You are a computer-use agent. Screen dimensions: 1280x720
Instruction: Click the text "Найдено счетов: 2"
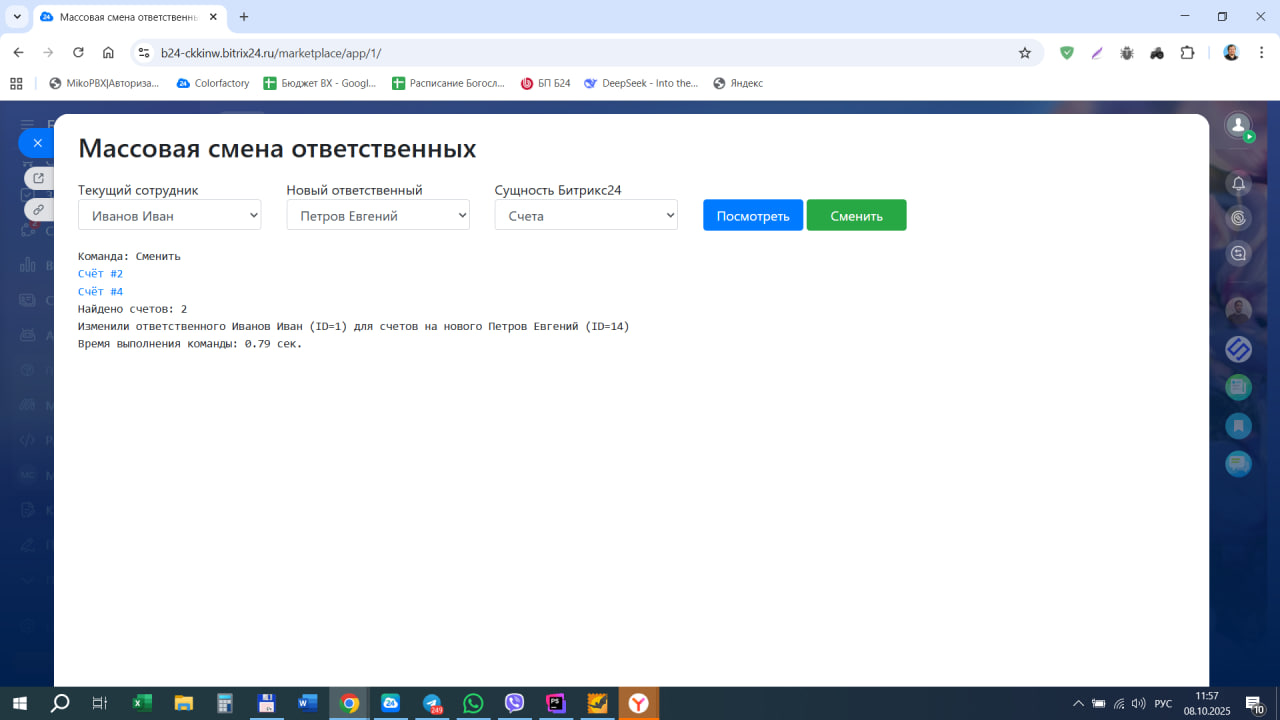pyautogui.click(x=132, y=309)
